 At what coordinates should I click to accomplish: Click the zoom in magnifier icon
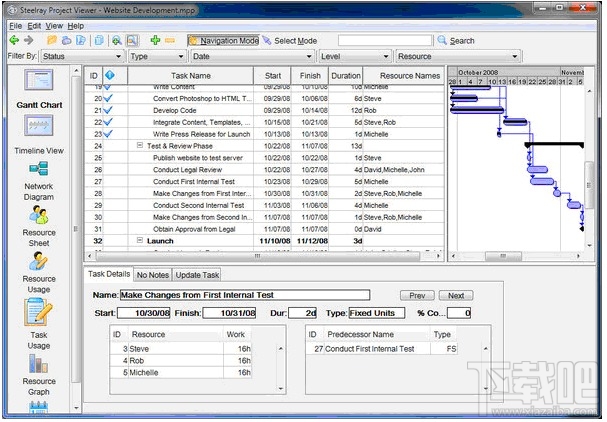point(117,40)
